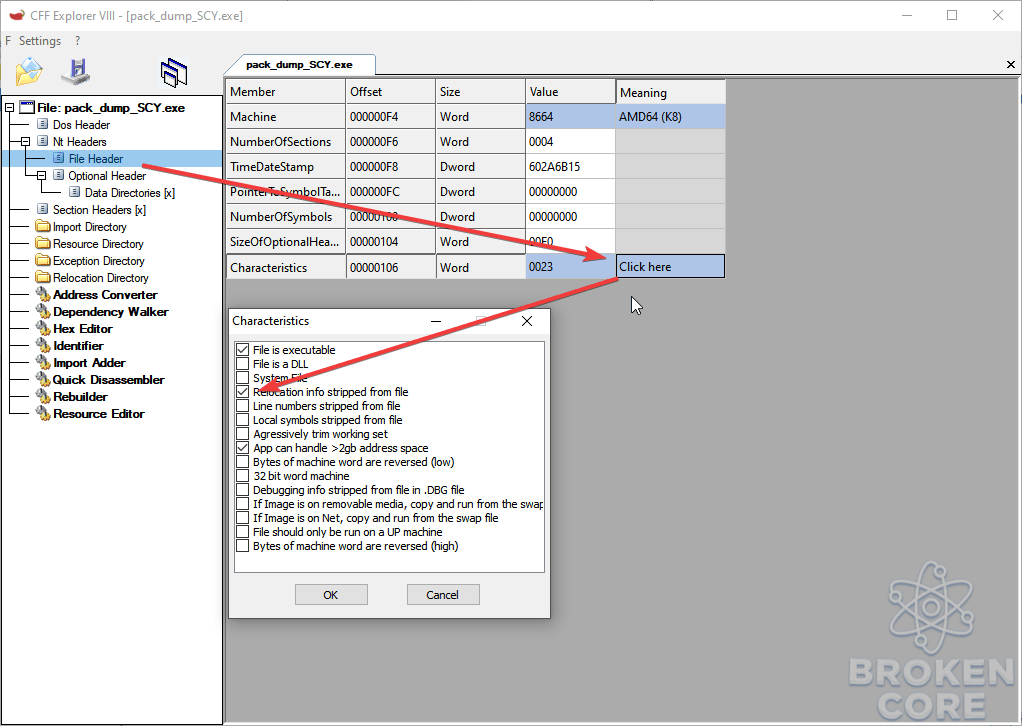Uncheck the 'File is executable' checkbox

pos(242,350)
